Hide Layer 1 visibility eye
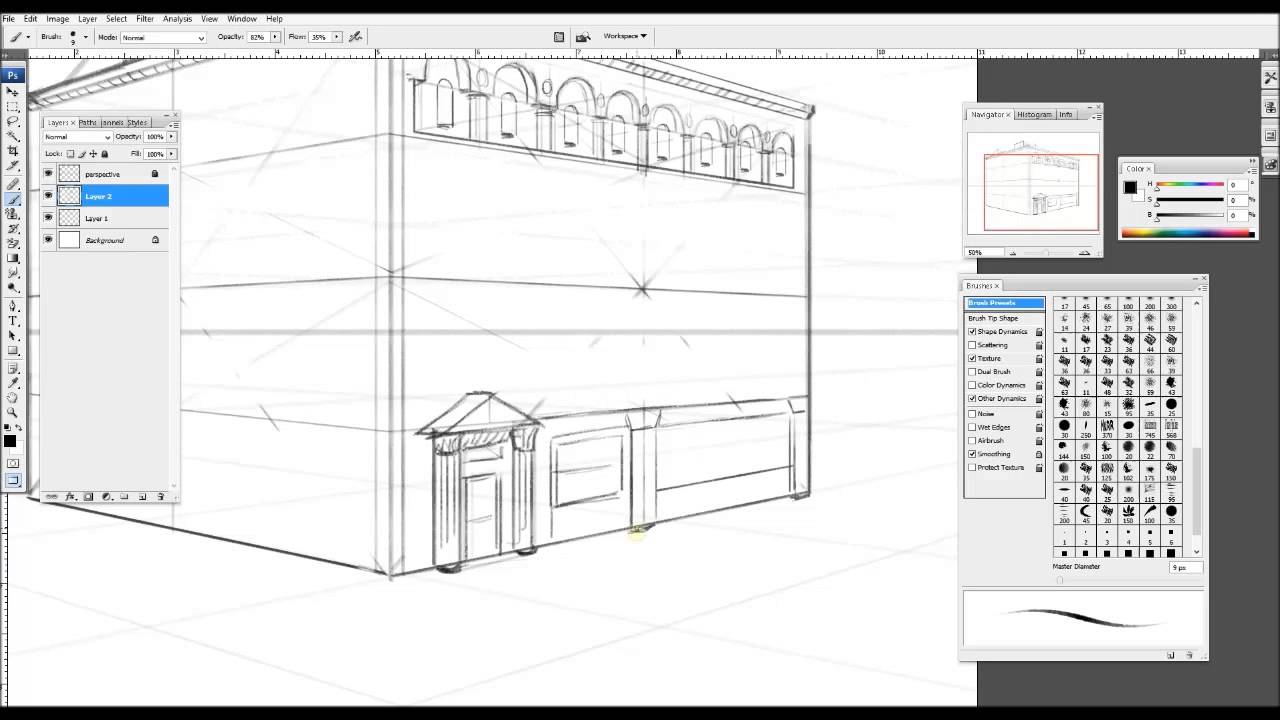Screen dimensions: 1280x720 pos(48,218)
